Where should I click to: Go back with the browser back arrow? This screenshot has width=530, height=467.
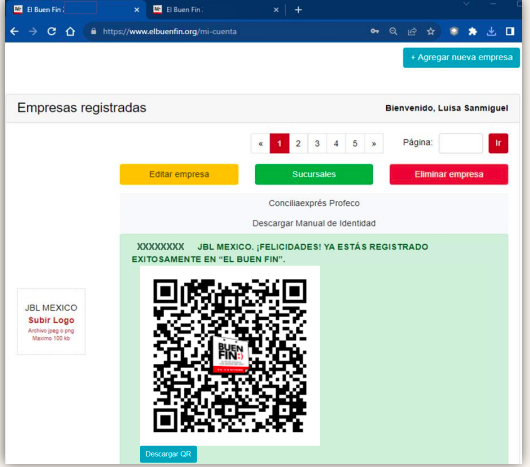tap(14, 31)
